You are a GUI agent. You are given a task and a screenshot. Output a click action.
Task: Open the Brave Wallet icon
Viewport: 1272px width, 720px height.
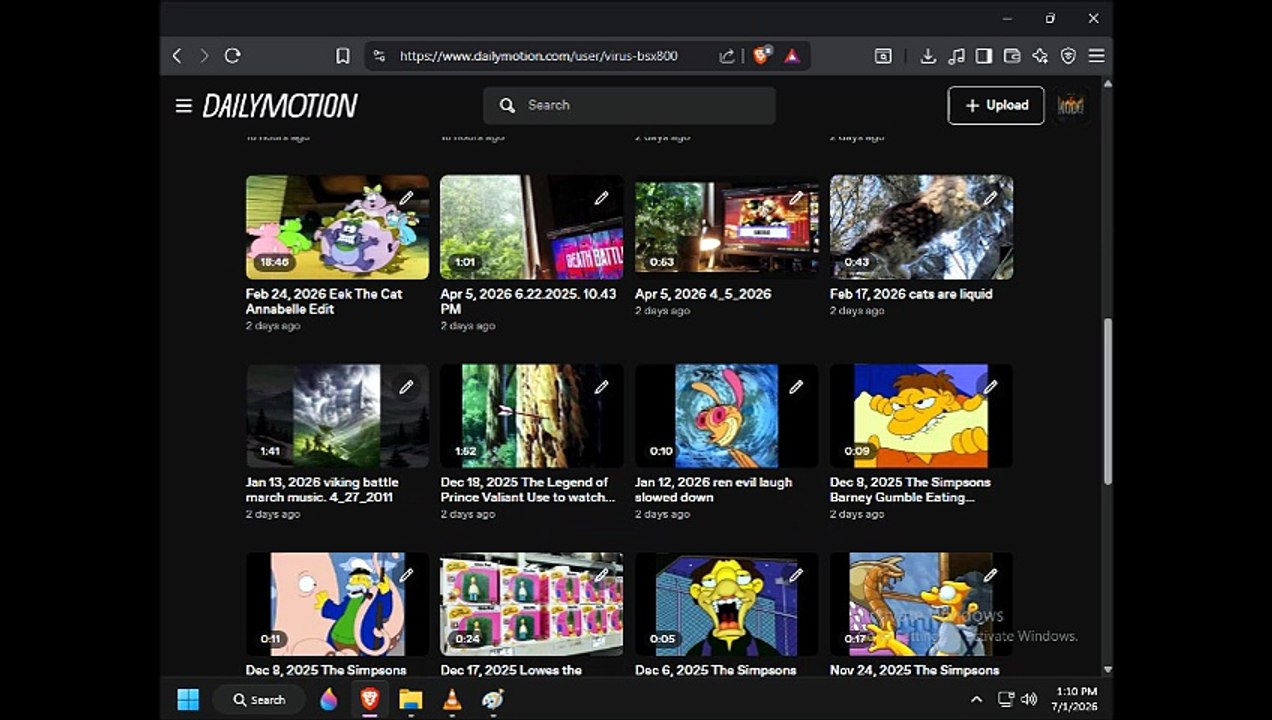(1012, 56)
